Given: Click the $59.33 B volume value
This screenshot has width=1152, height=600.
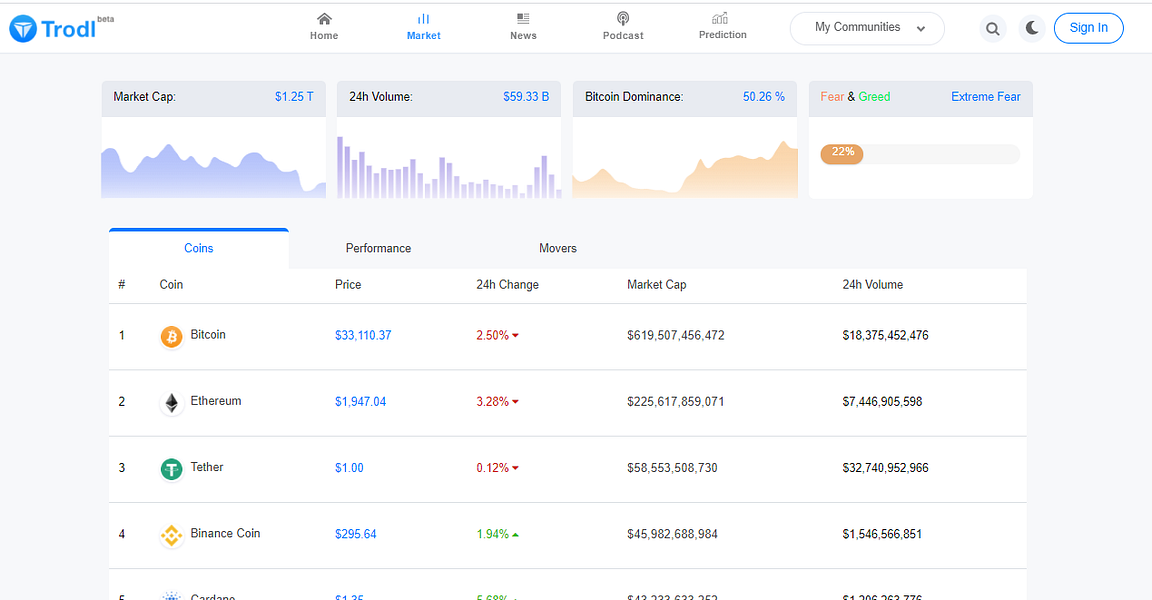Looking at the screenshot, I should pyautogui.click(x=526, y=97).
